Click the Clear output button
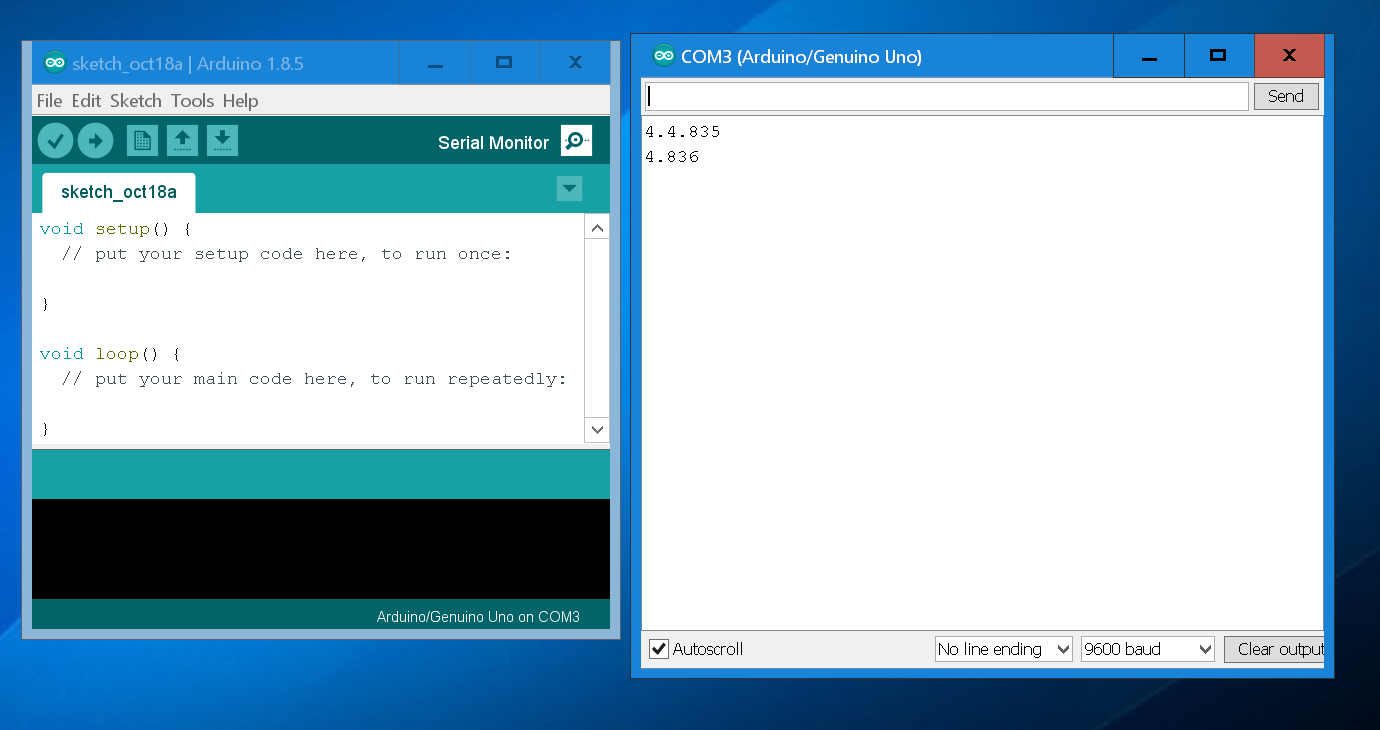 coord(1276,649)
